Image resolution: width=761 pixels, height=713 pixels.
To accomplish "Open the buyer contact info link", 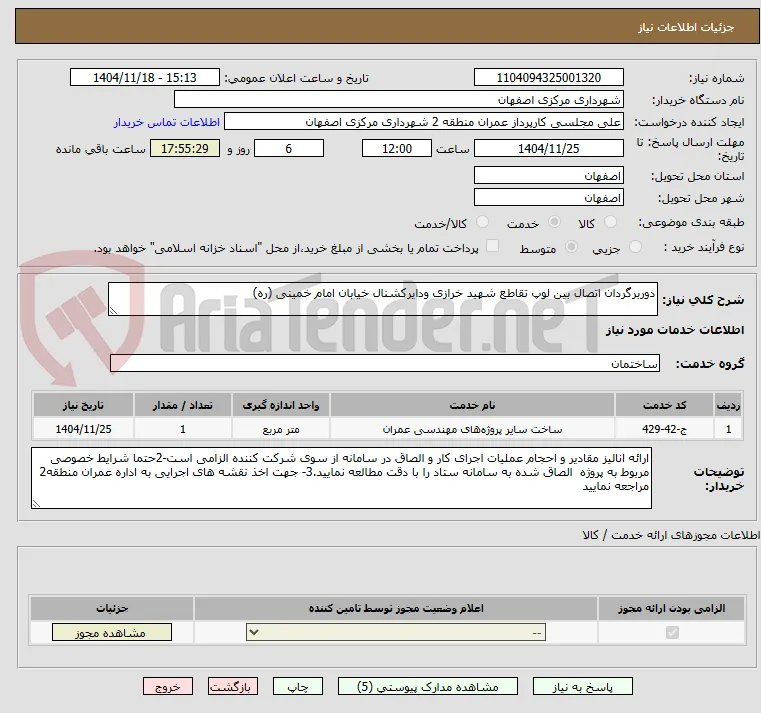I will (x=167, y=122).
